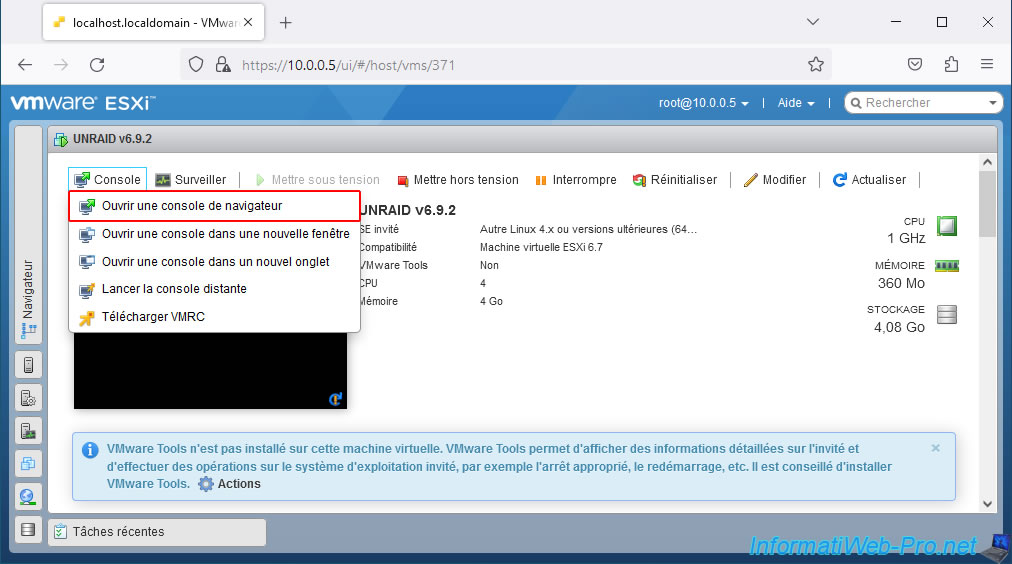This screenshot has height=564, width=1012.
Task: Bookmark this page with the star icon
Action: coord(816,64)
